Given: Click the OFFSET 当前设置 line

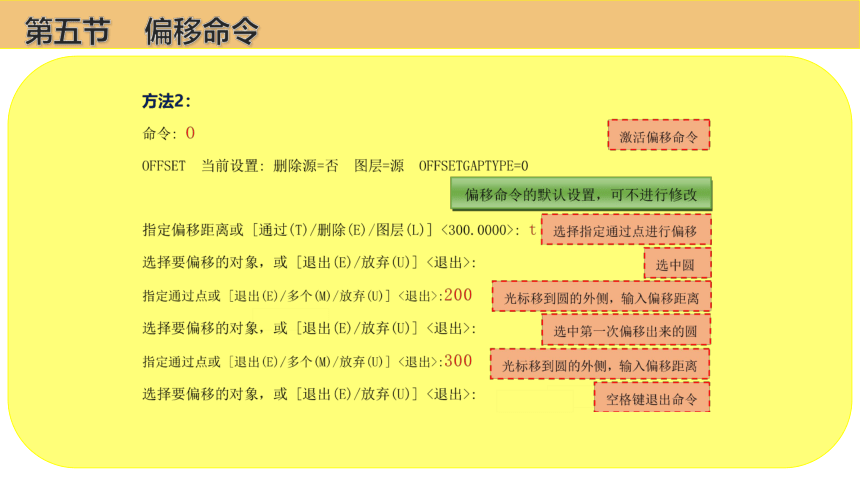Looking at the screenshot, I should (x=335, y=166).
